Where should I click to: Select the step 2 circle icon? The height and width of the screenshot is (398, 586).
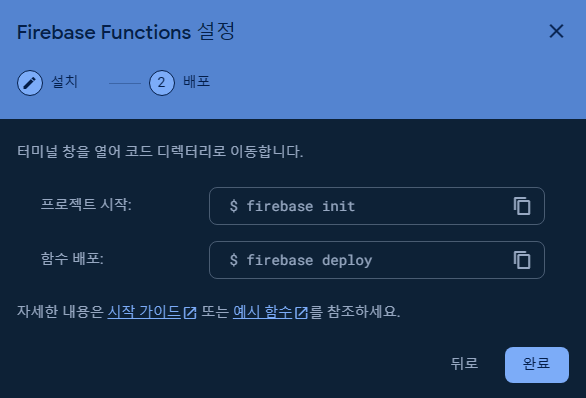(x=162, y=83)
